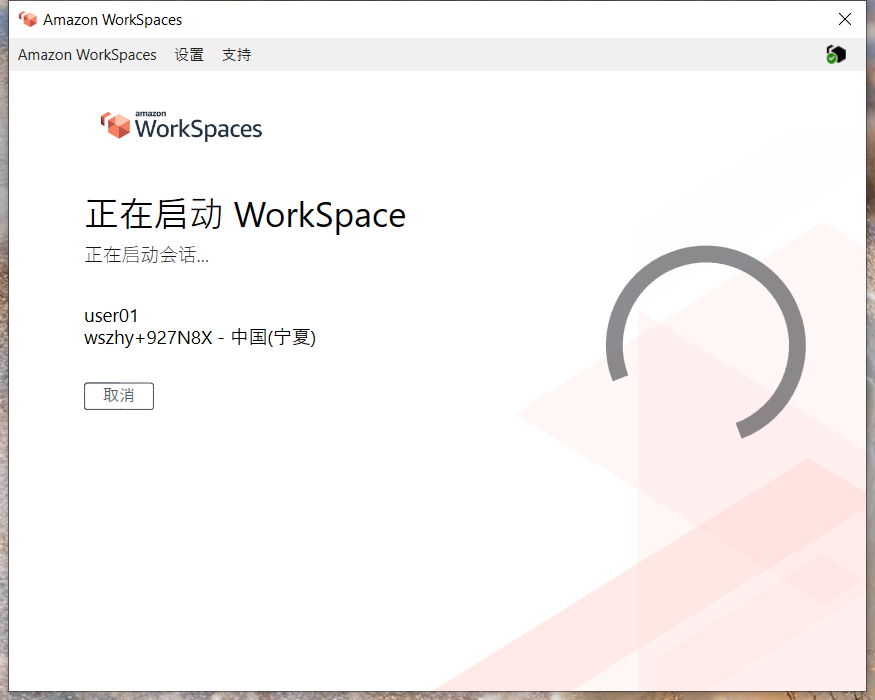Viewport: 875px width, 700px height.
Task: Click the wszhy+927N8X registration code
Action: point(148,338)
